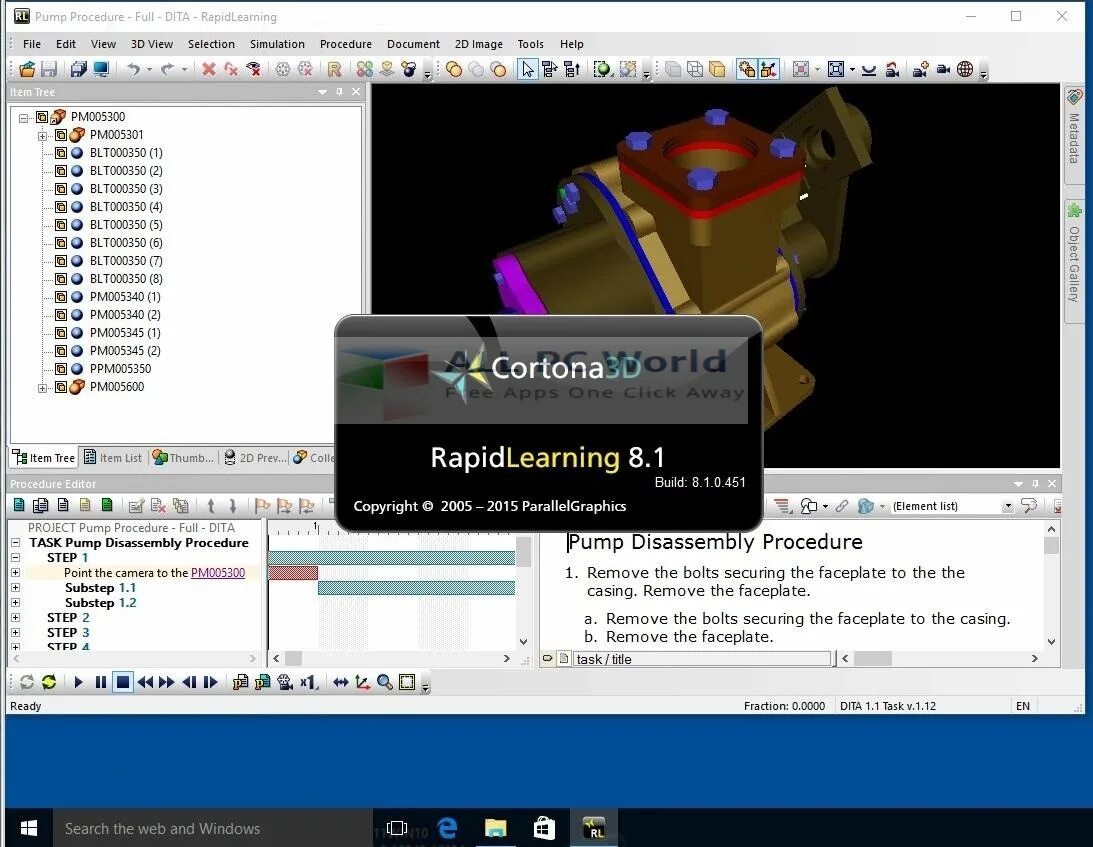
Task: Click the Save floppy disk icon
Action: [x=48, y=69]
